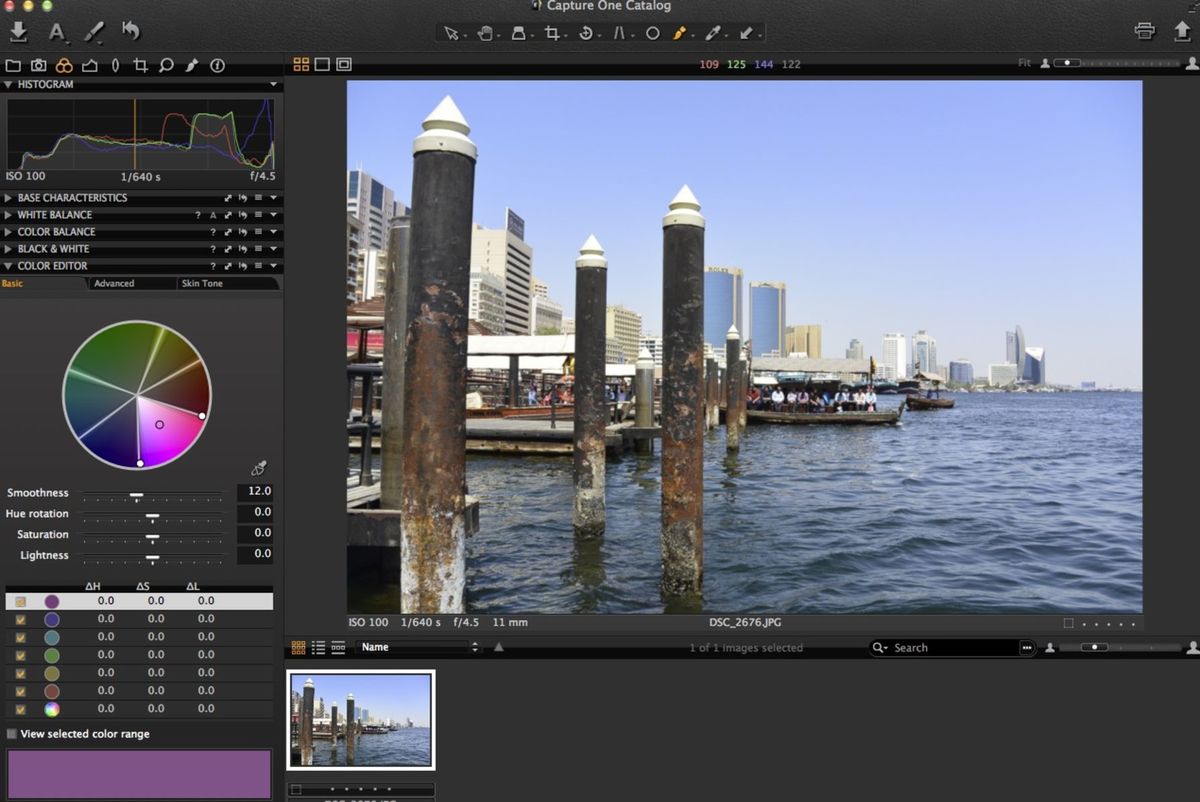Open the Capture camera tool tab
Screen dimensions: 1200x802
click(39, 66)
